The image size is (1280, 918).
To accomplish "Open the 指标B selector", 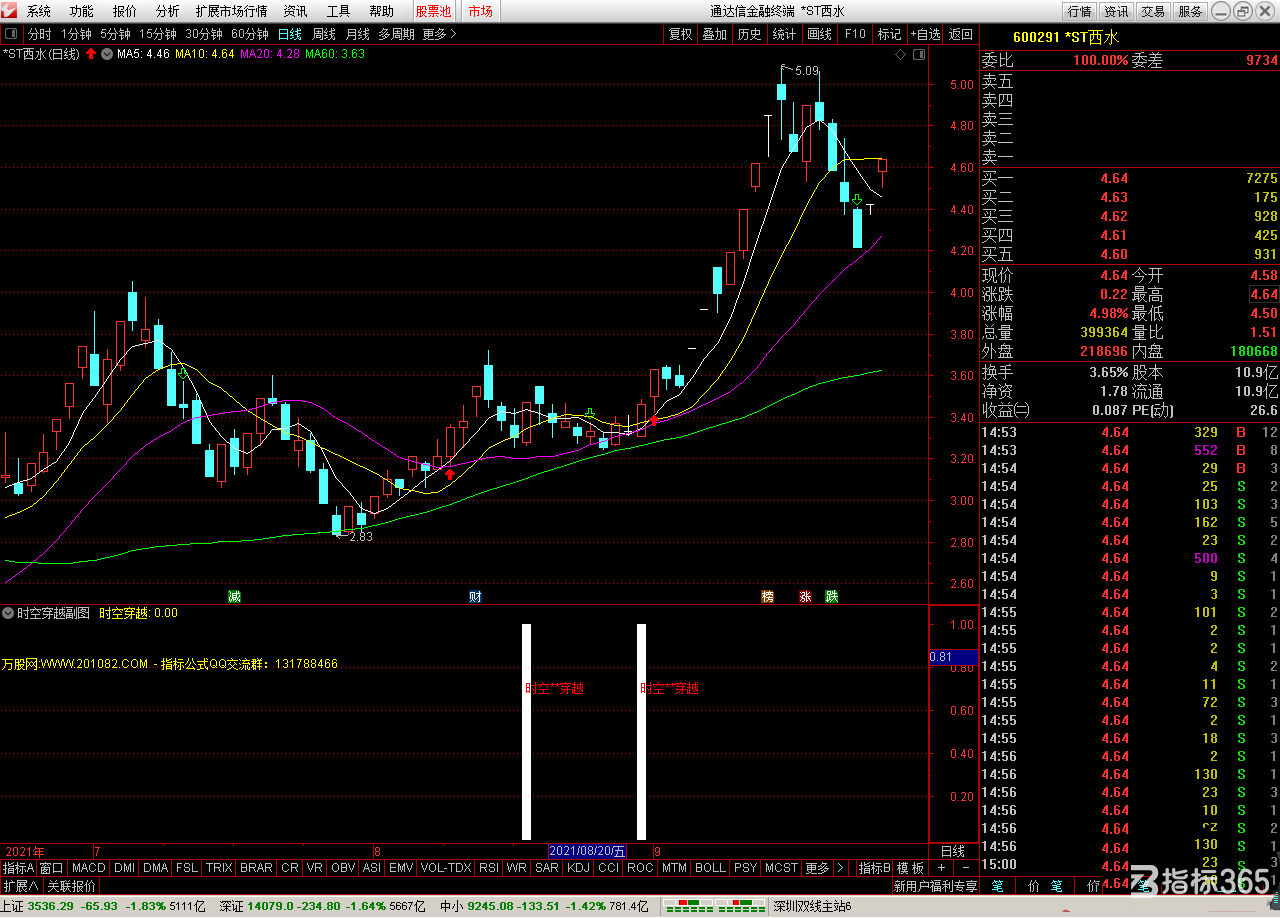I will (875, 868).
